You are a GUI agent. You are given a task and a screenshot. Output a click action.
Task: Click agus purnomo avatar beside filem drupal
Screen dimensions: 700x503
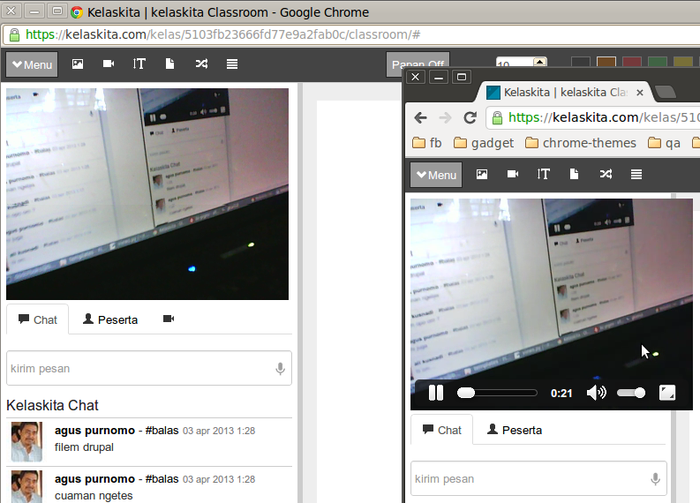point(27,442)
